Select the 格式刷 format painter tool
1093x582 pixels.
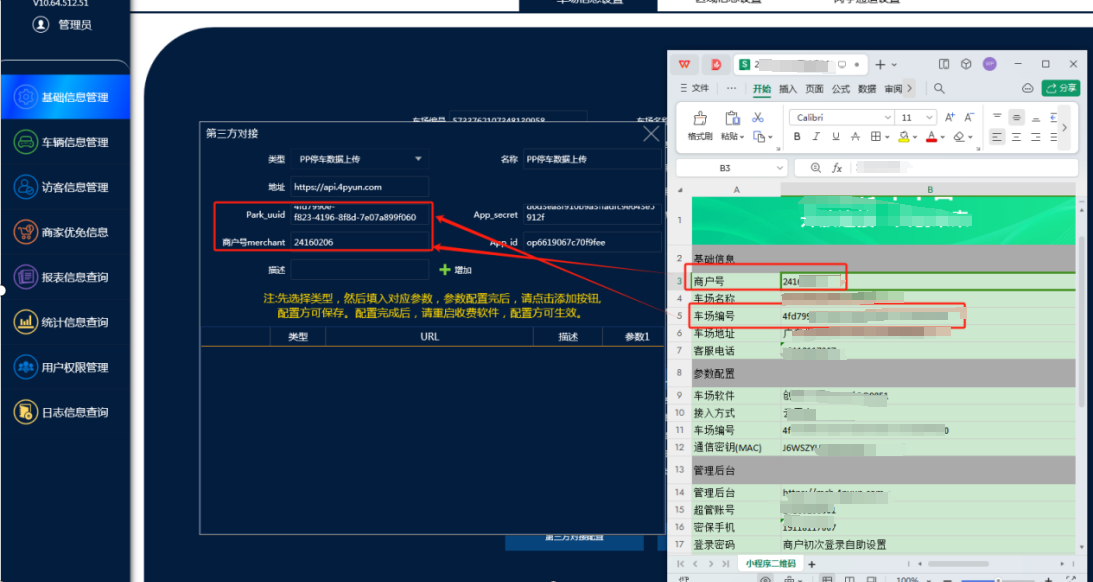tap(699, 125)
